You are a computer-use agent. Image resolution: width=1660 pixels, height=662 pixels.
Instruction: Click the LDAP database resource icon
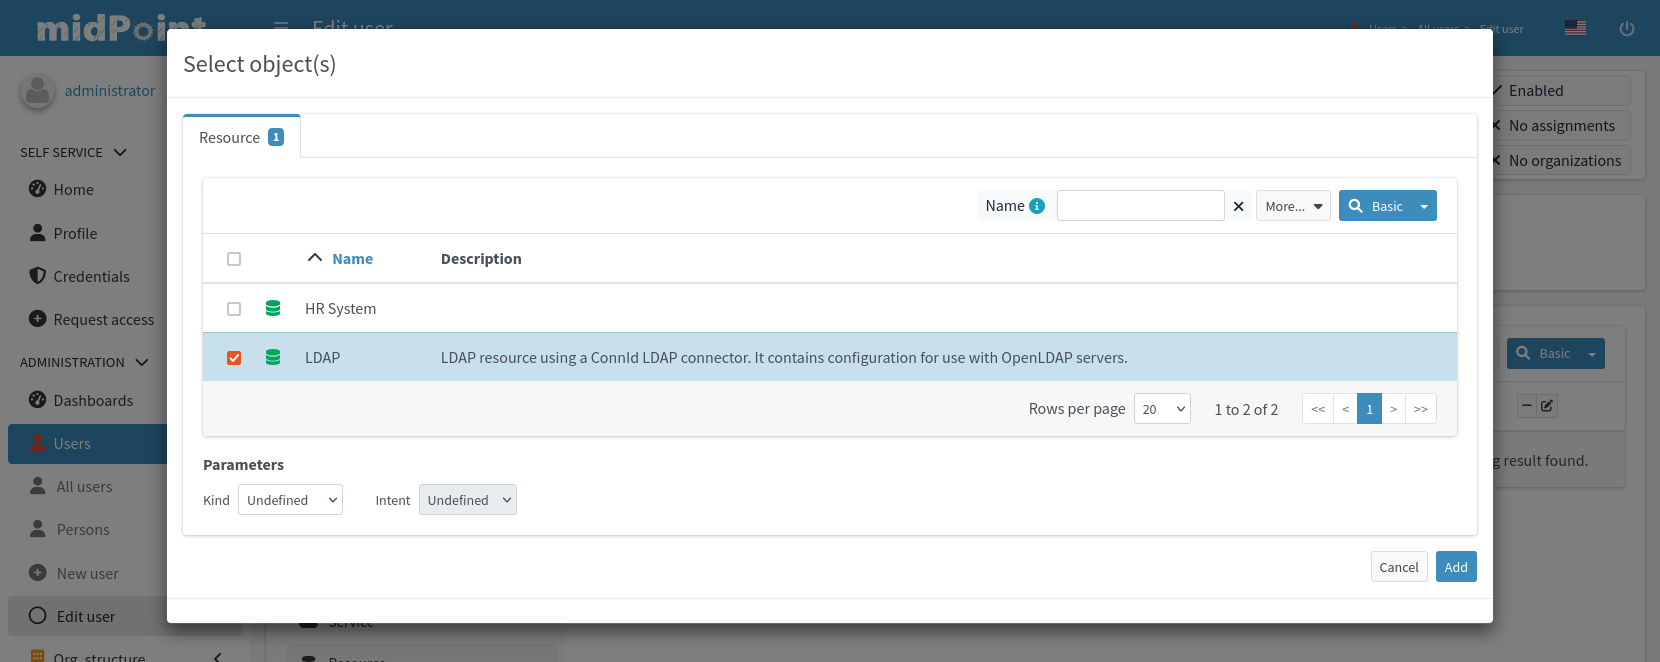[x=273, y=357]
